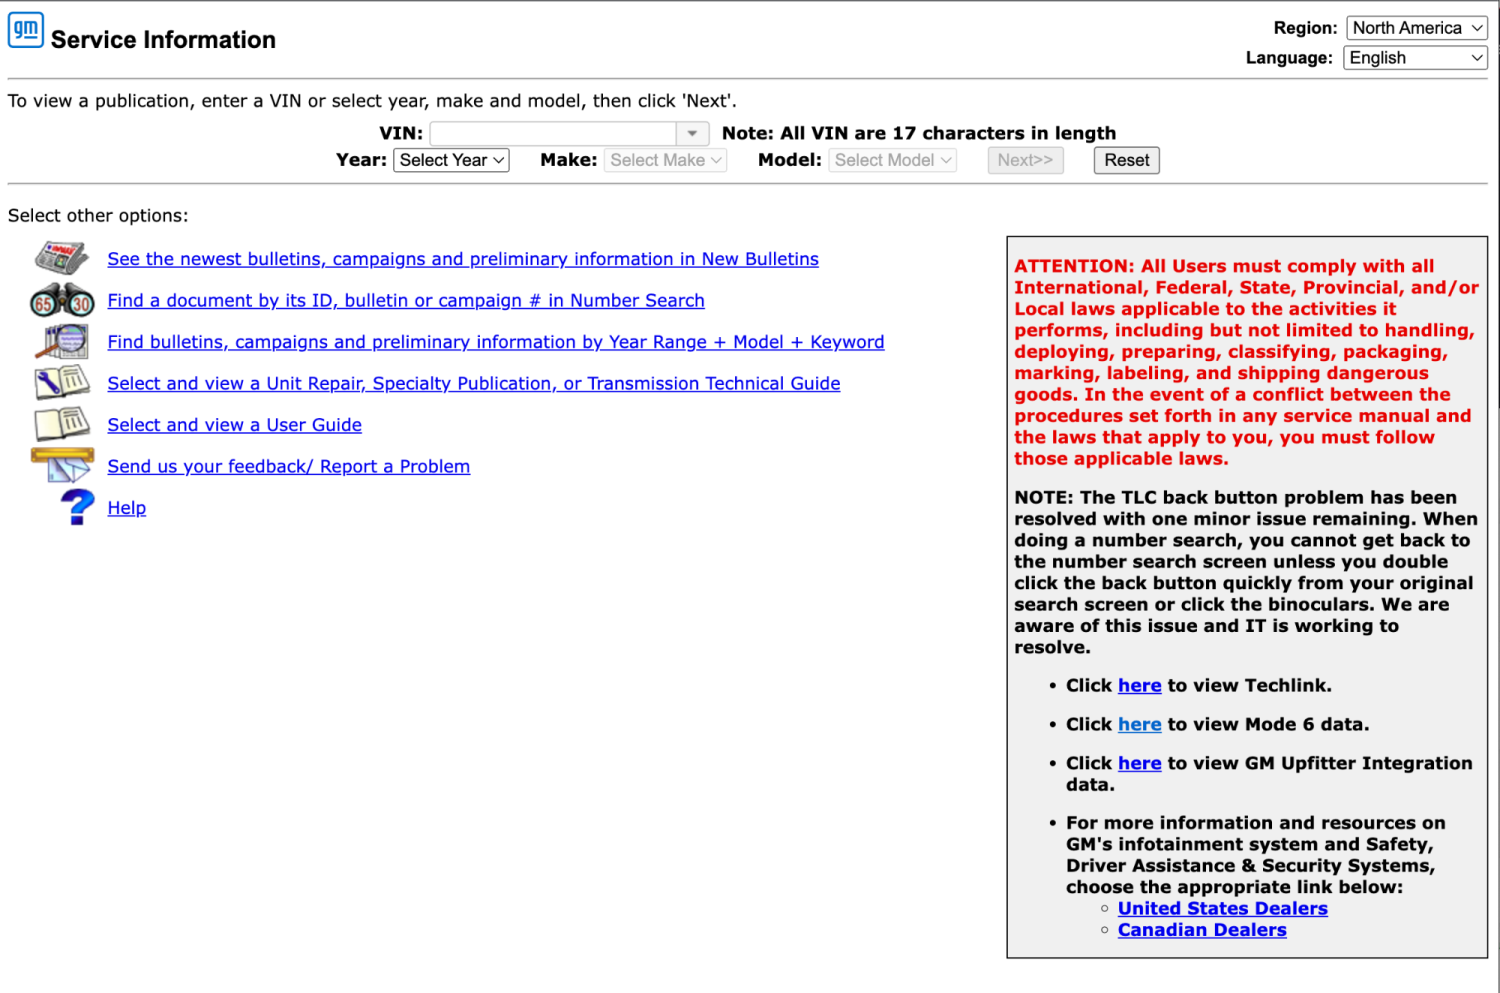
Task: Open the Language dropdown
Action: (1415, 58)
